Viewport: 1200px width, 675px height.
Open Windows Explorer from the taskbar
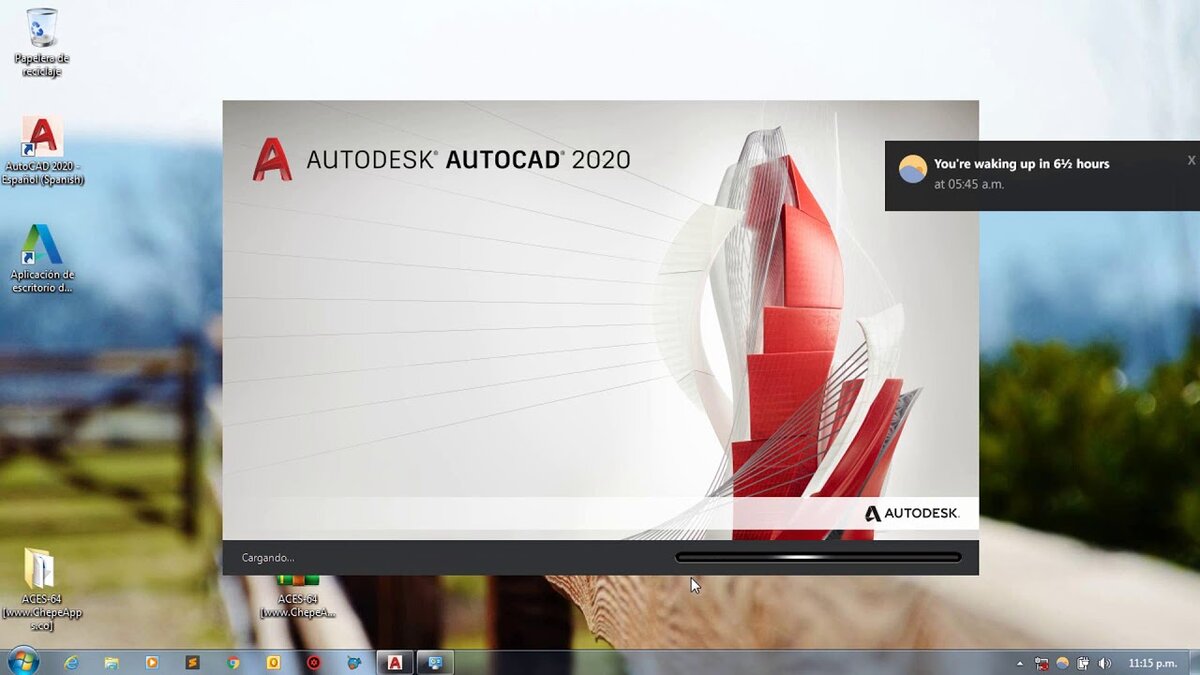112,662
